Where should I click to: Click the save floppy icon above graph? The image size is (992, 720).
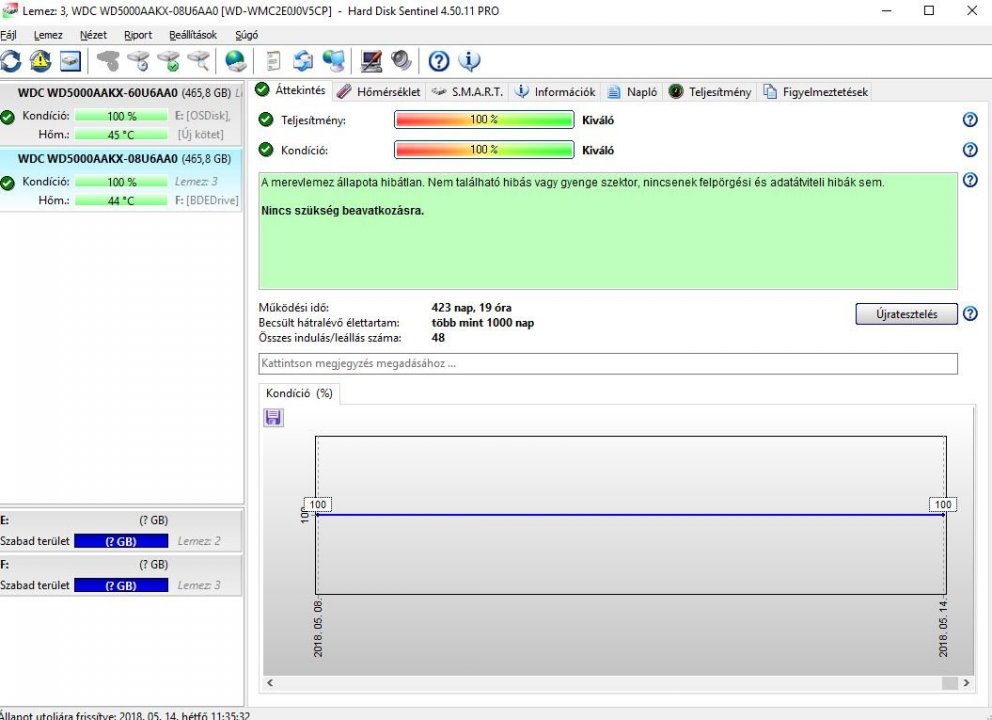[x=273, y=418]
